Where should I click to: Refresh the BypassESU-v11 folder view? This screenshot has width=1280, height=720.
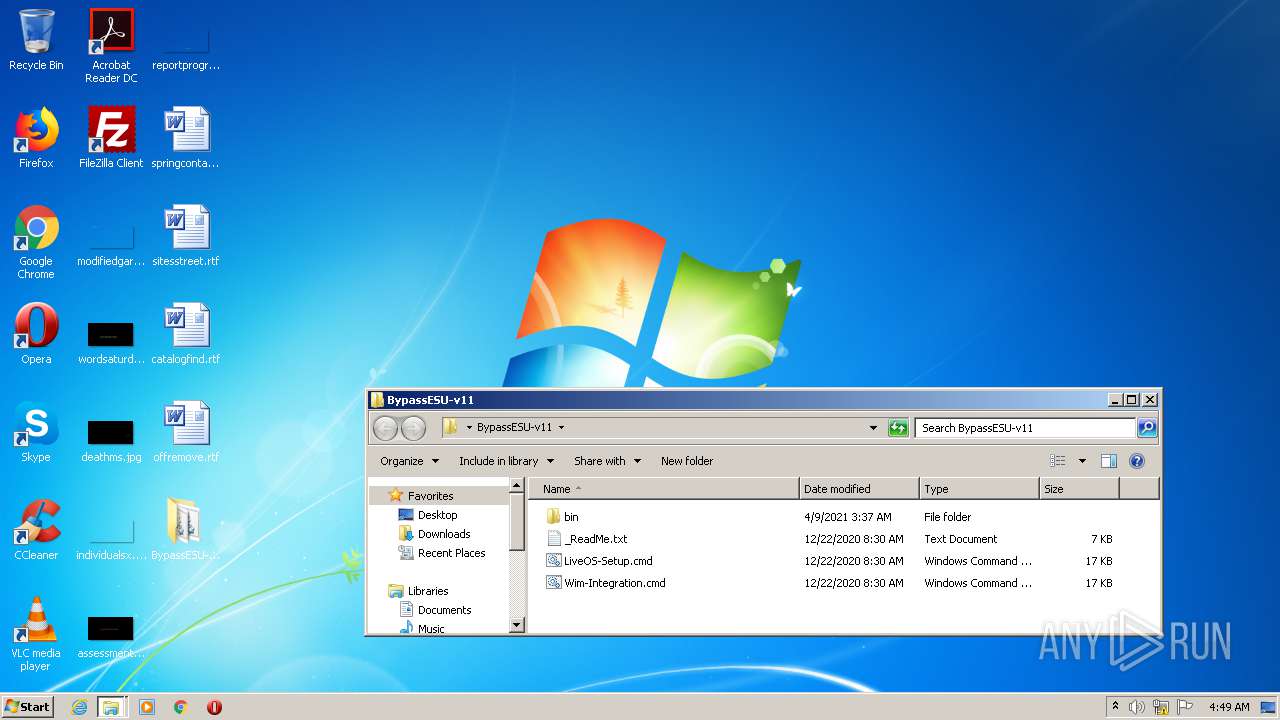(898, 428)
